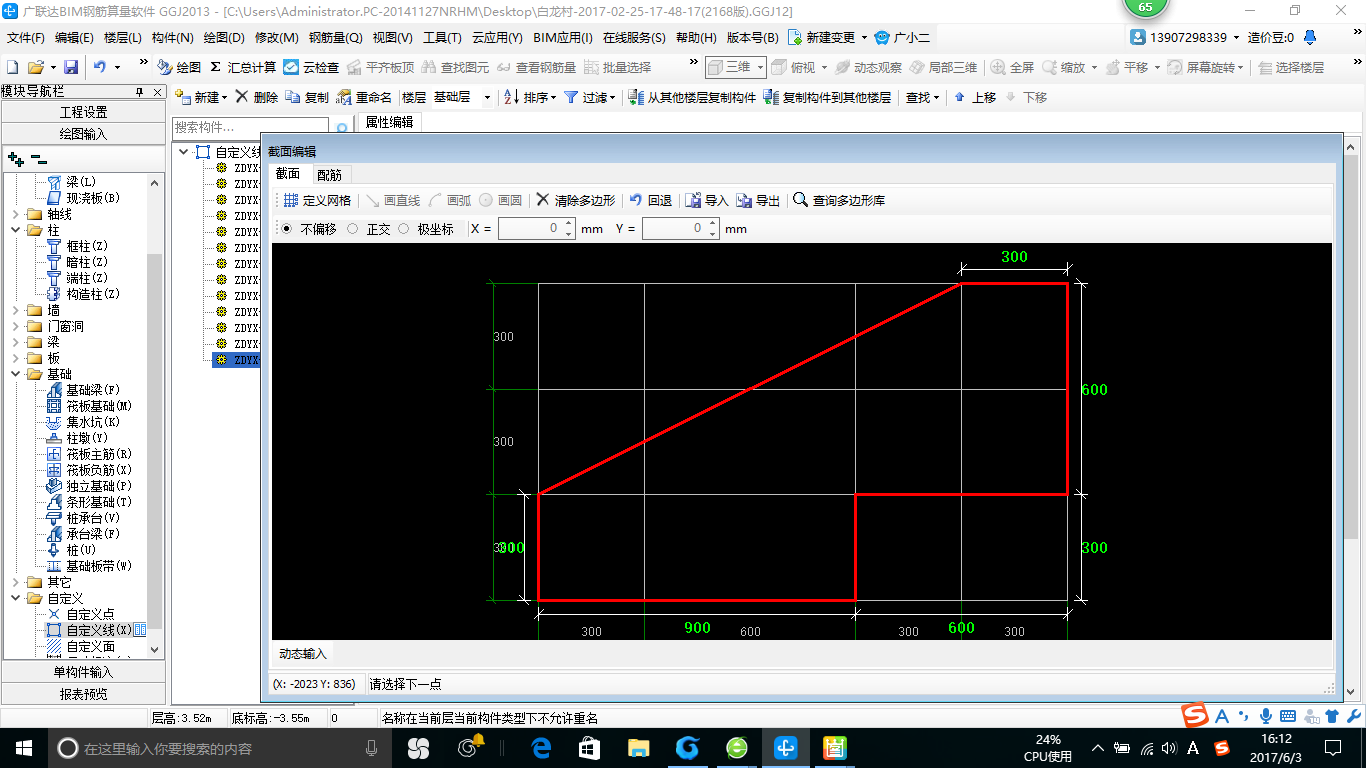Open 查询多边形库 polygon library
This screenshot has width=1366, height=768.
[839, 200]
